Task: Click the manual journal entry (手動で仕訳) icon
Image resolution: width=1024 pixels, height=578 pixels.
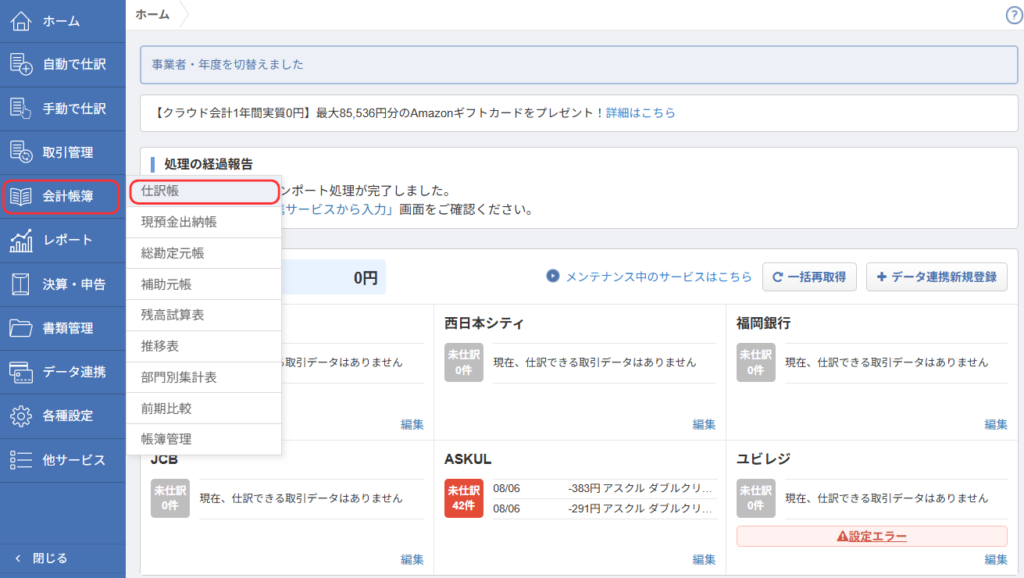Action: click(21, 109)
